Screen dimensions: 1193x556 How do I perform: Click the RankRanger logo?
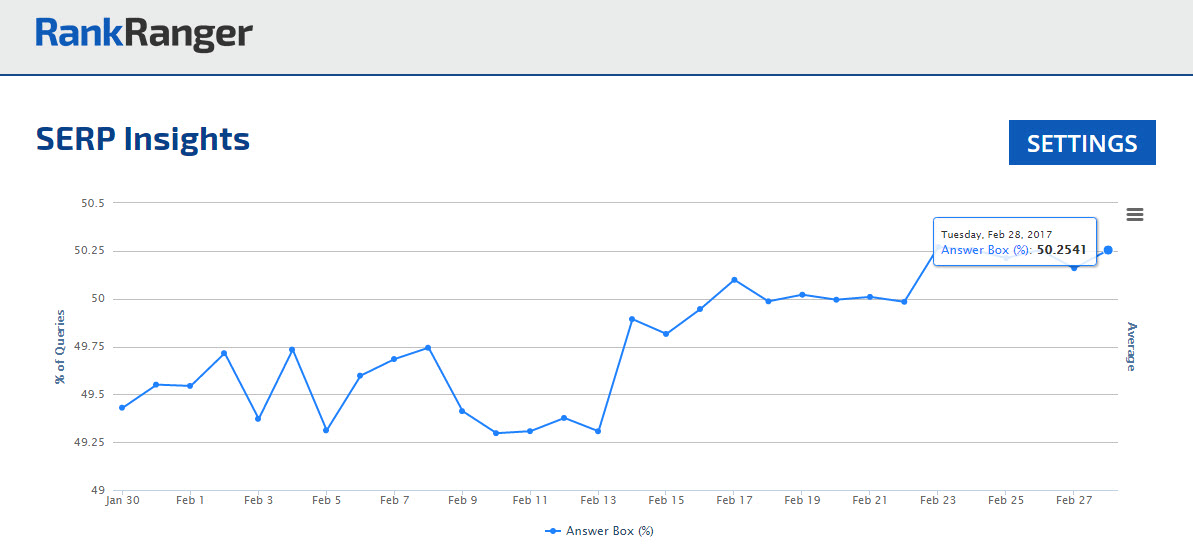(x=144, y=35)
